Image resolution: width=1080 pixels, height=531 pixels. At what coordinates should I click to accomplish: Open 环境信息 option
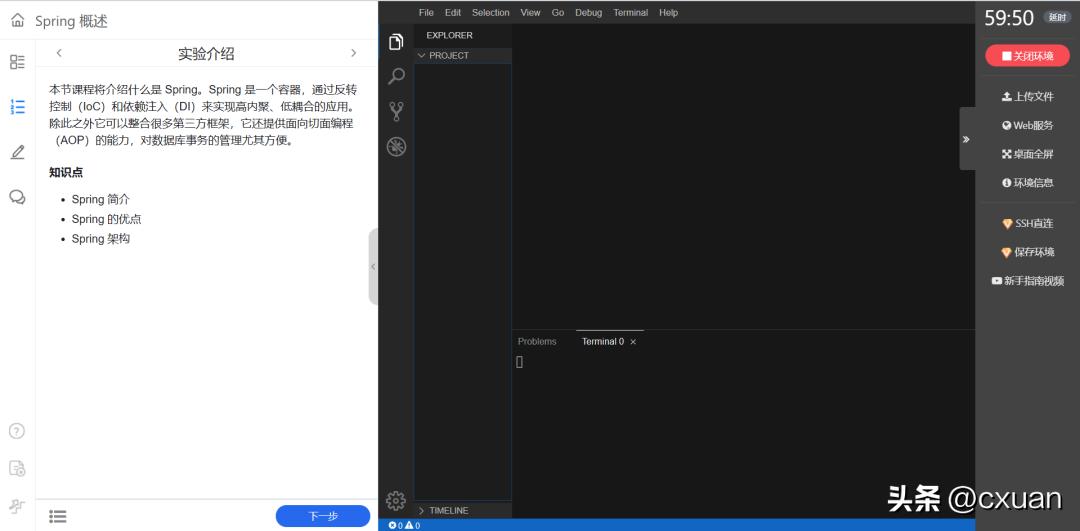1028,183
